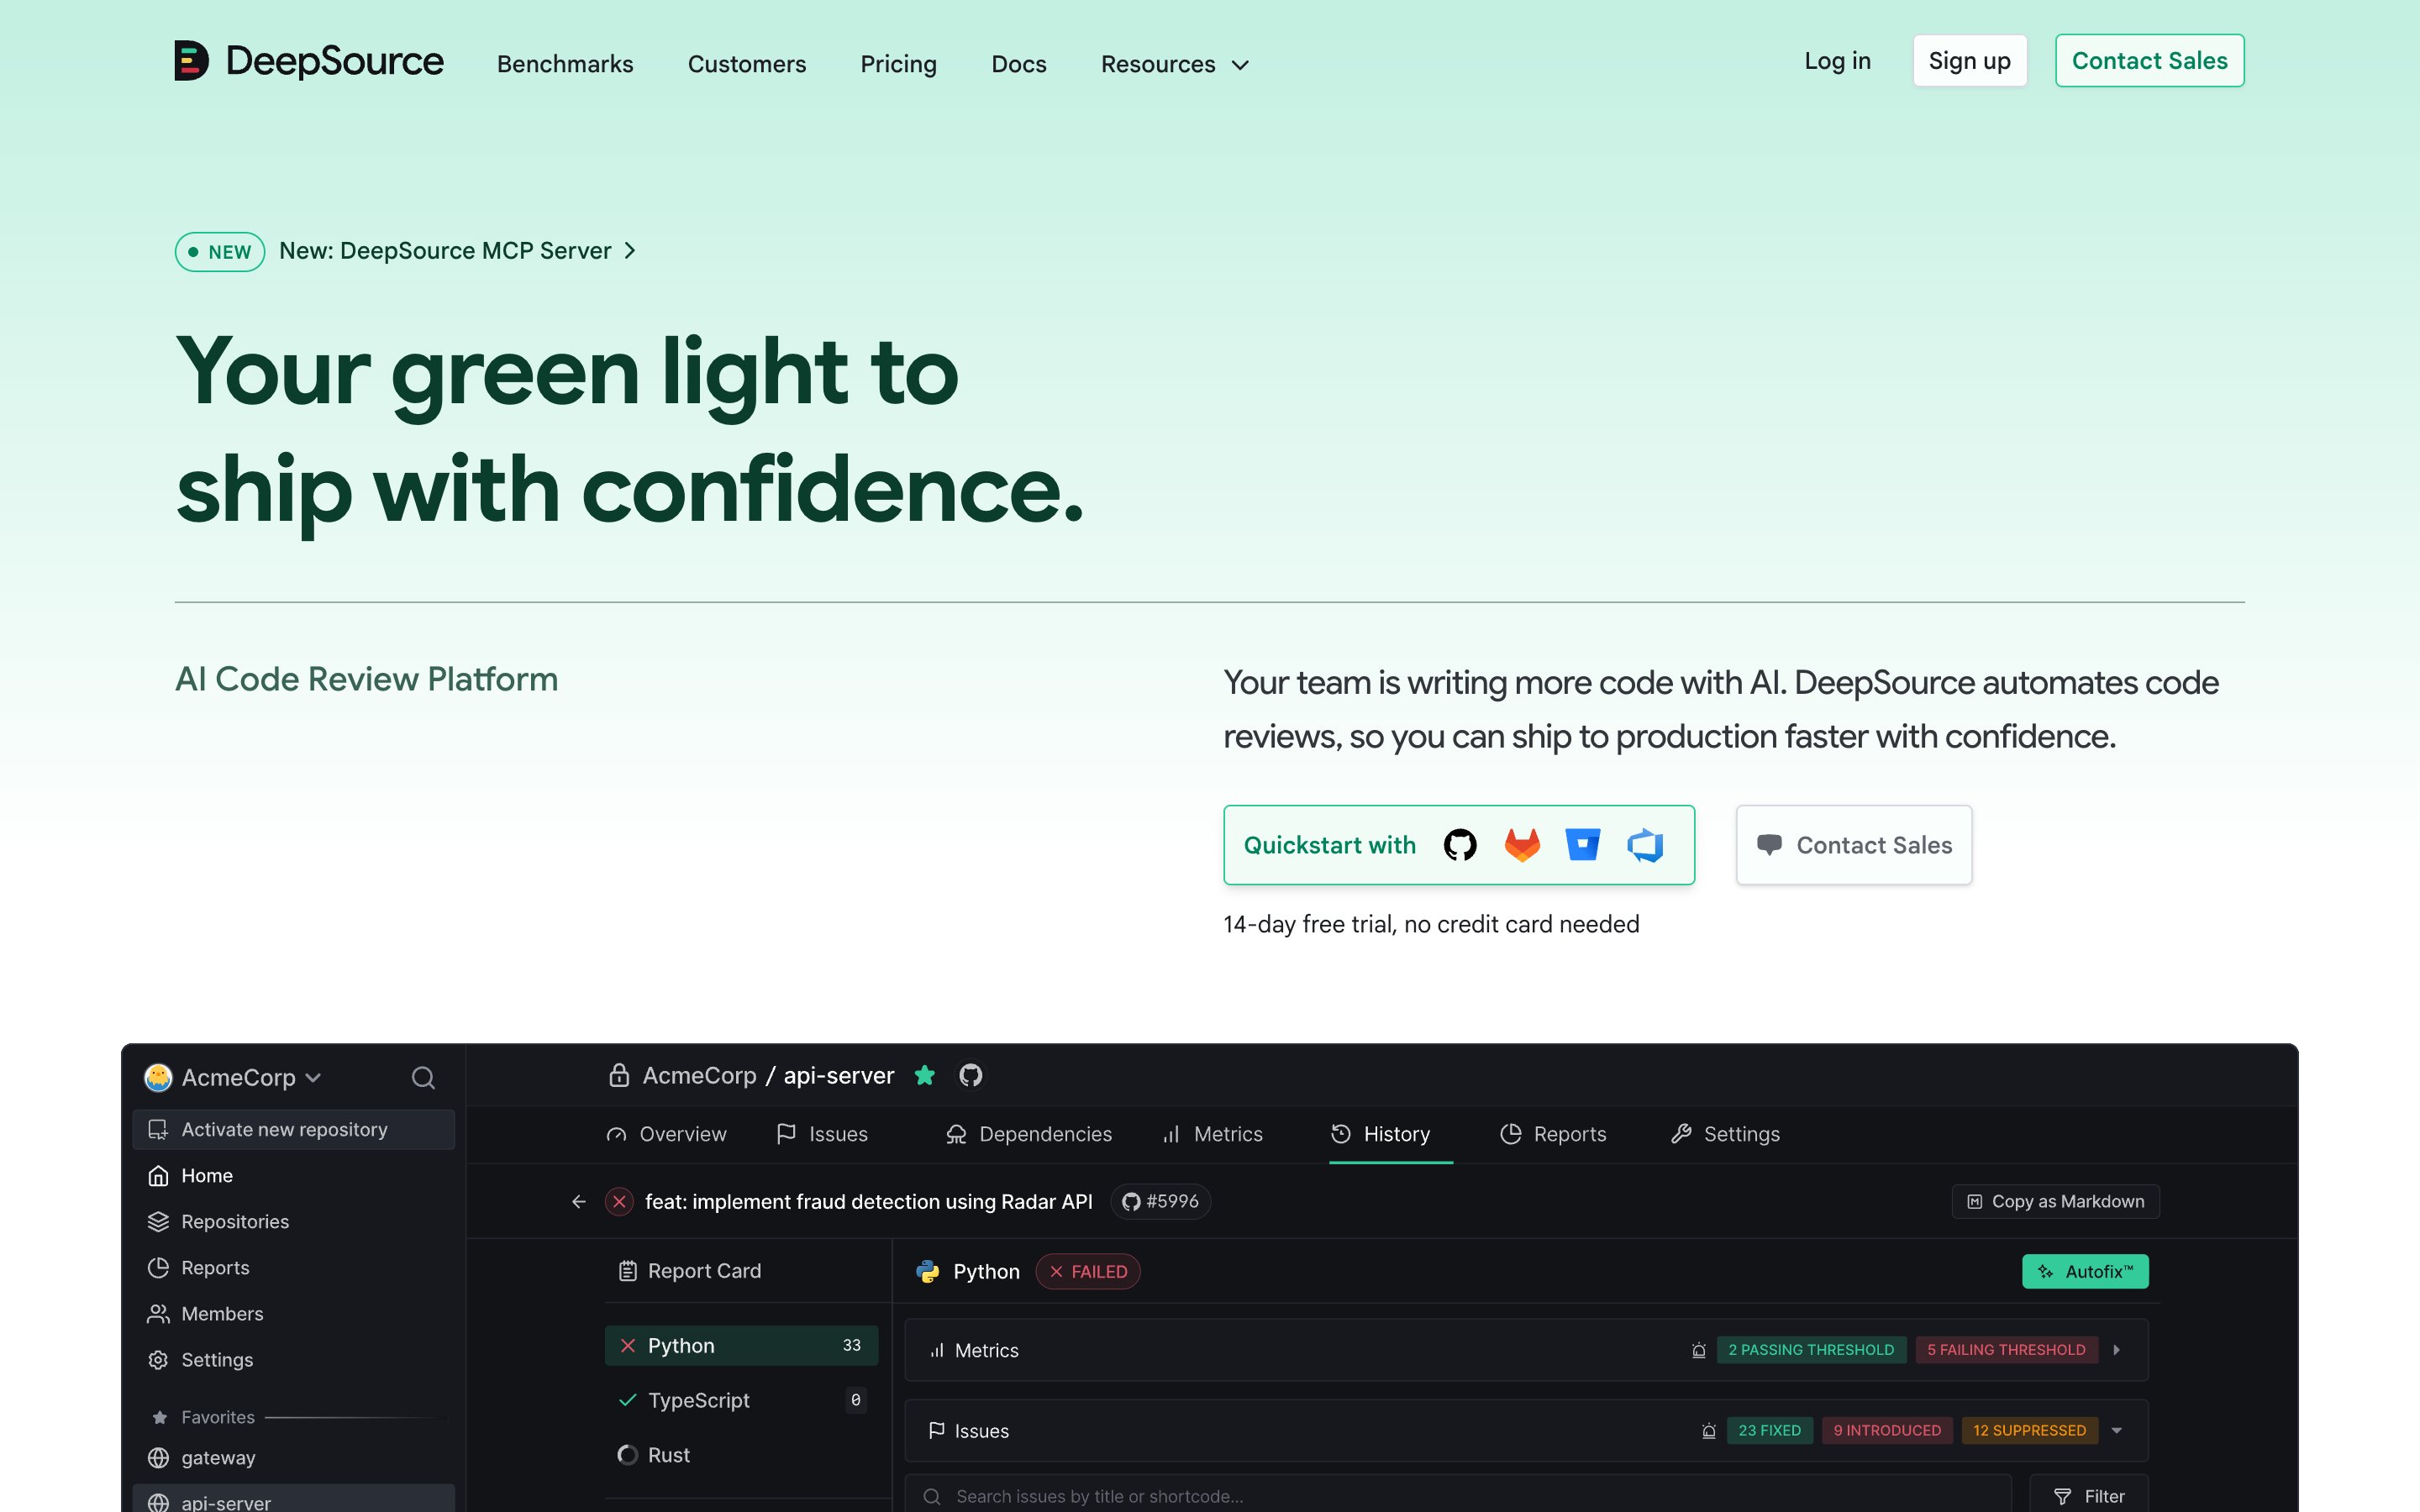Screen dimensions: 2420x1512
Task: Click the 5 FAILING THRESHOLD badge
Action: (x=2006, y=1350)
